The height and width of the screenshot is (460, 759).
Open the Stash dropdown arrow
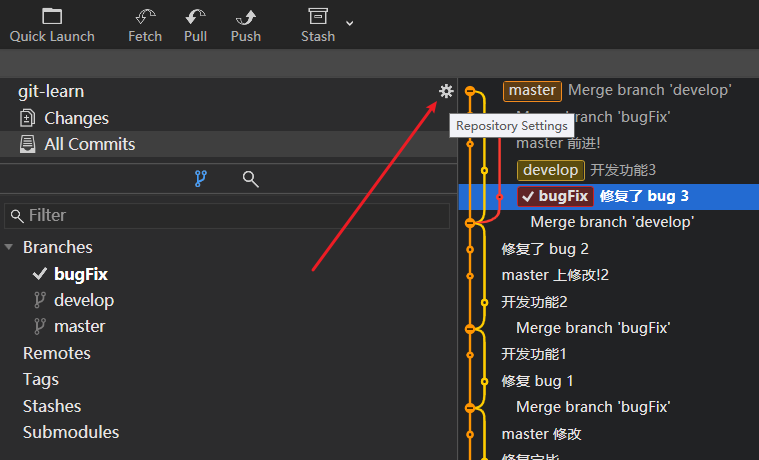point(349,22)
